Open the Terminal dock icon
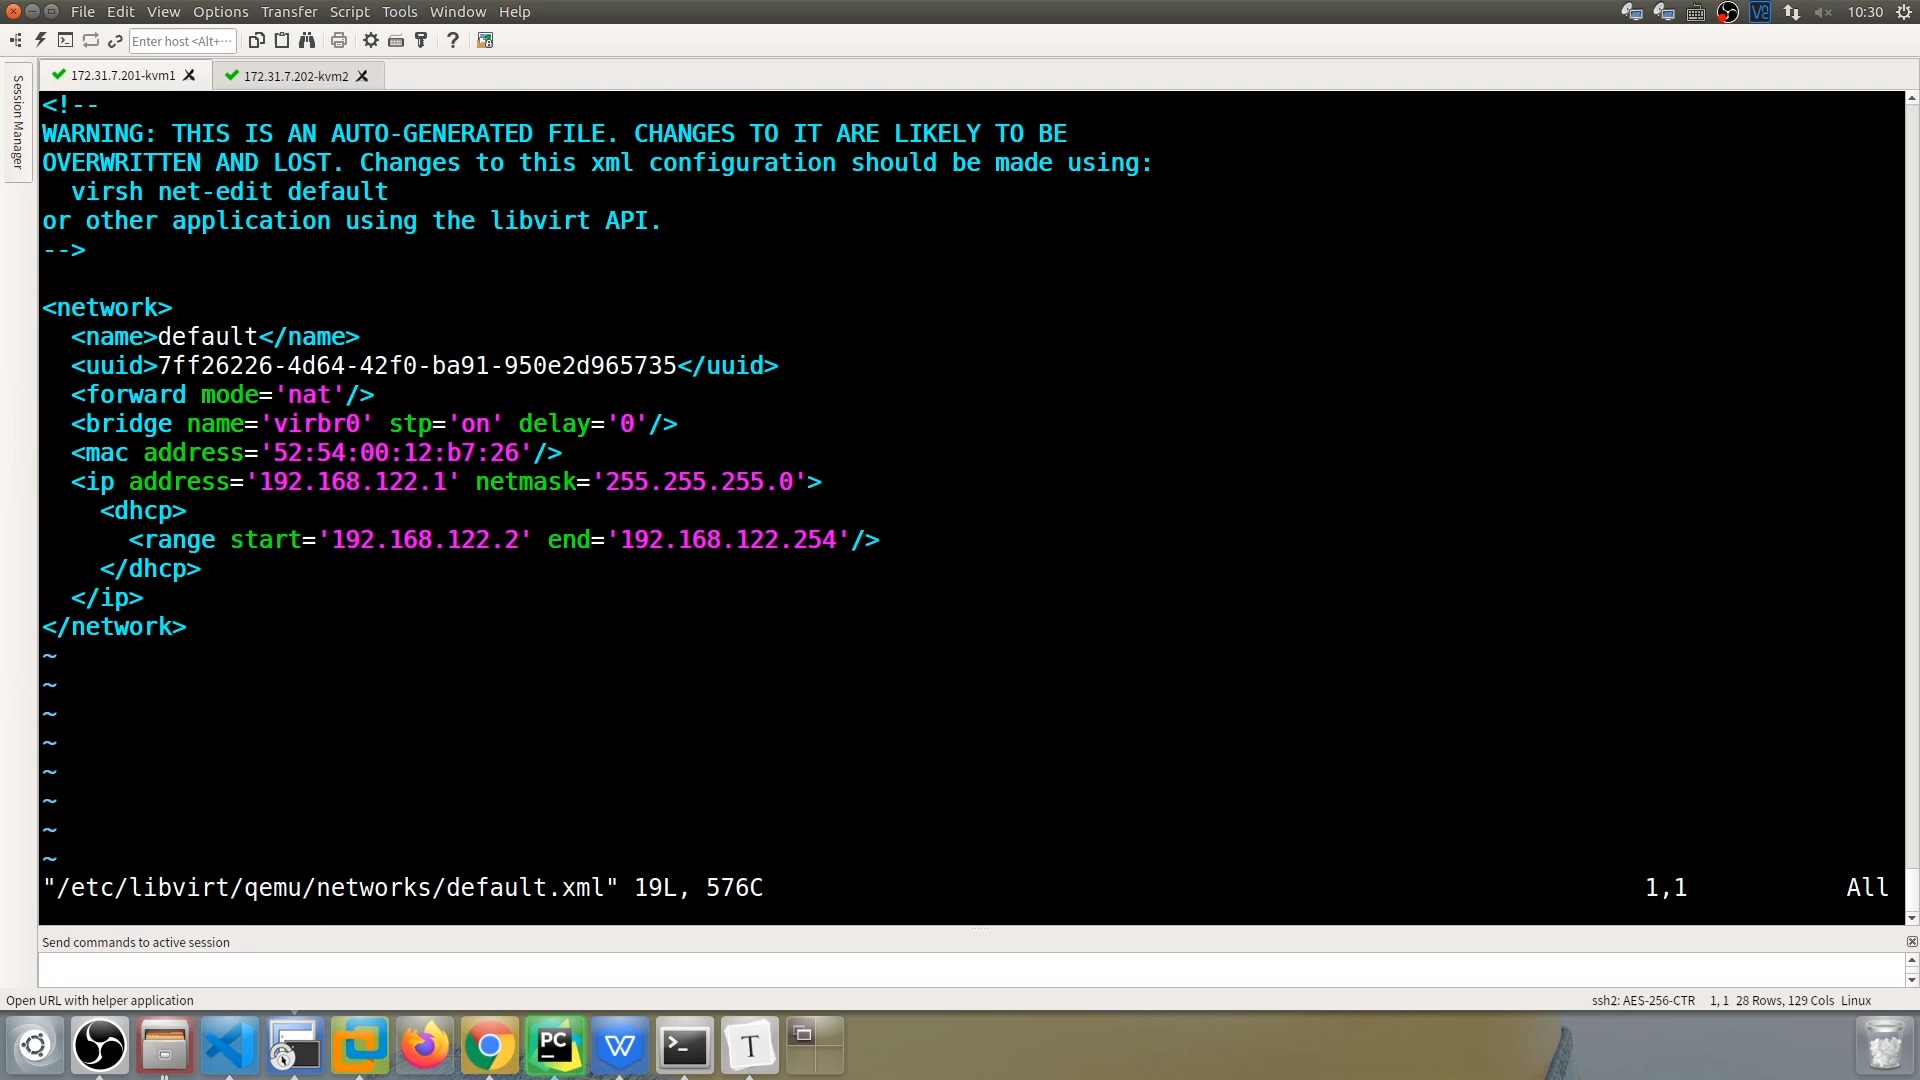Viewport: 1920px width, 1080px height. (x=685, y=1046)
